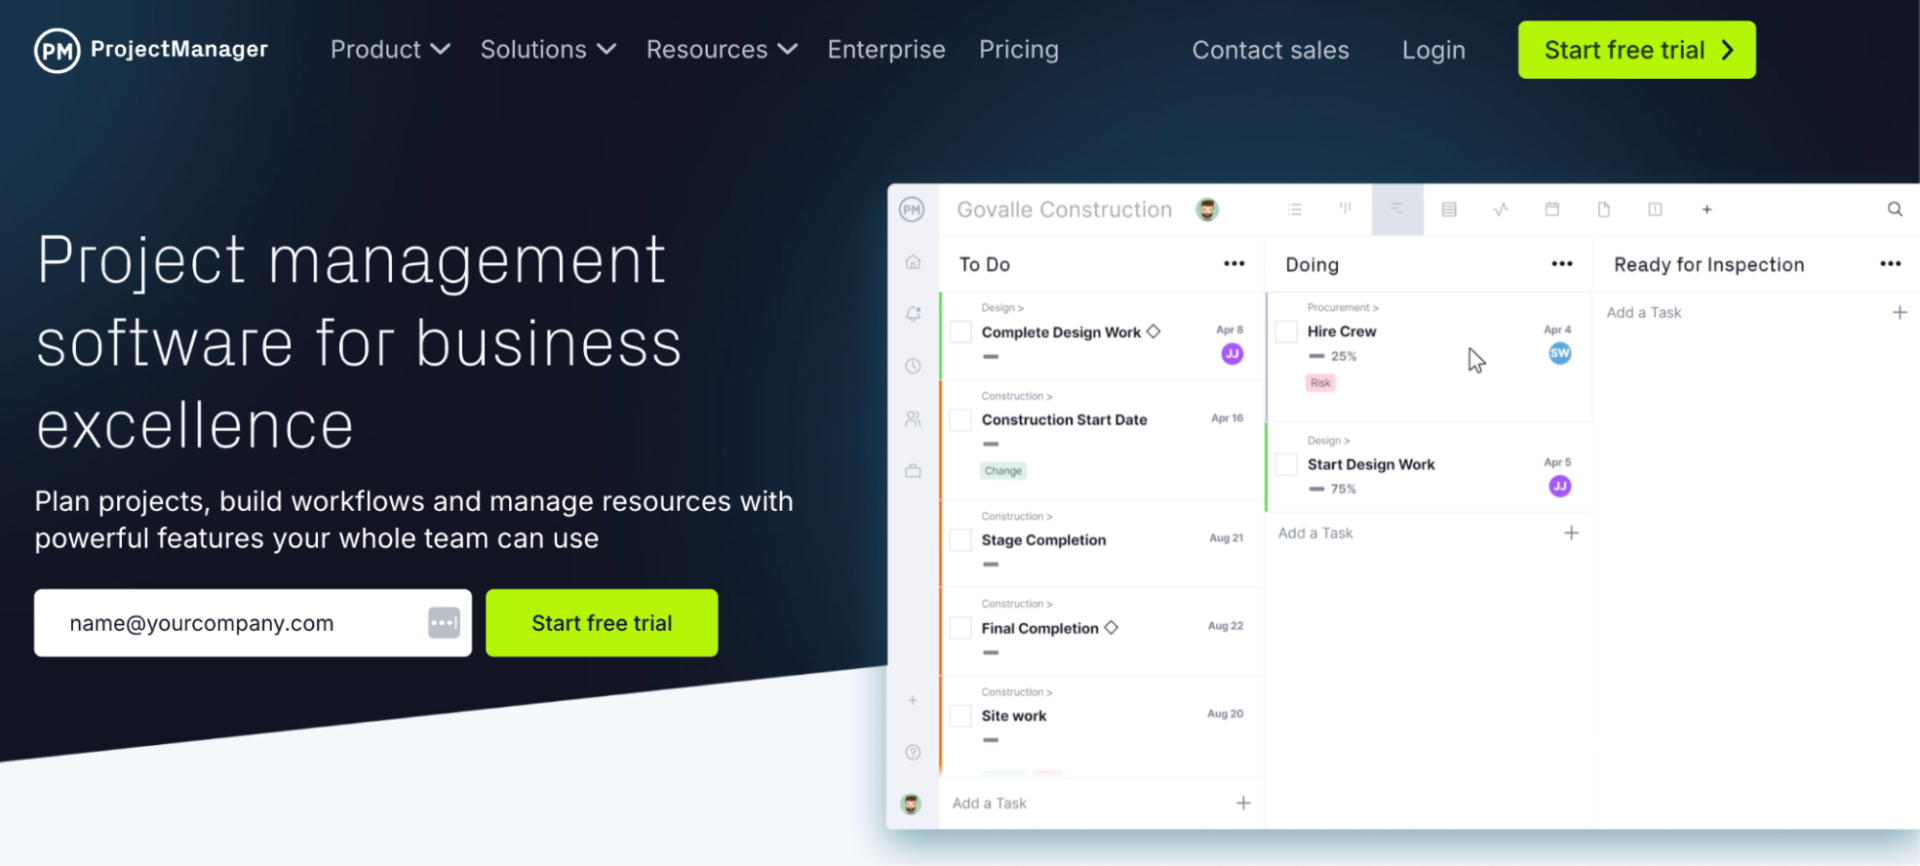Click the avatar next to Govalle Construction

click(x=1208, y=210)
